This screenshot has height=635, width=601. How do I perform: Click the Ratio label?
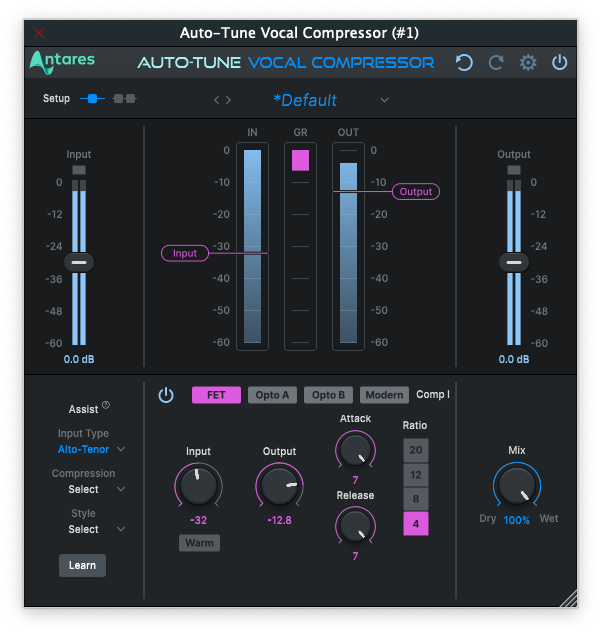pos(415,425)
